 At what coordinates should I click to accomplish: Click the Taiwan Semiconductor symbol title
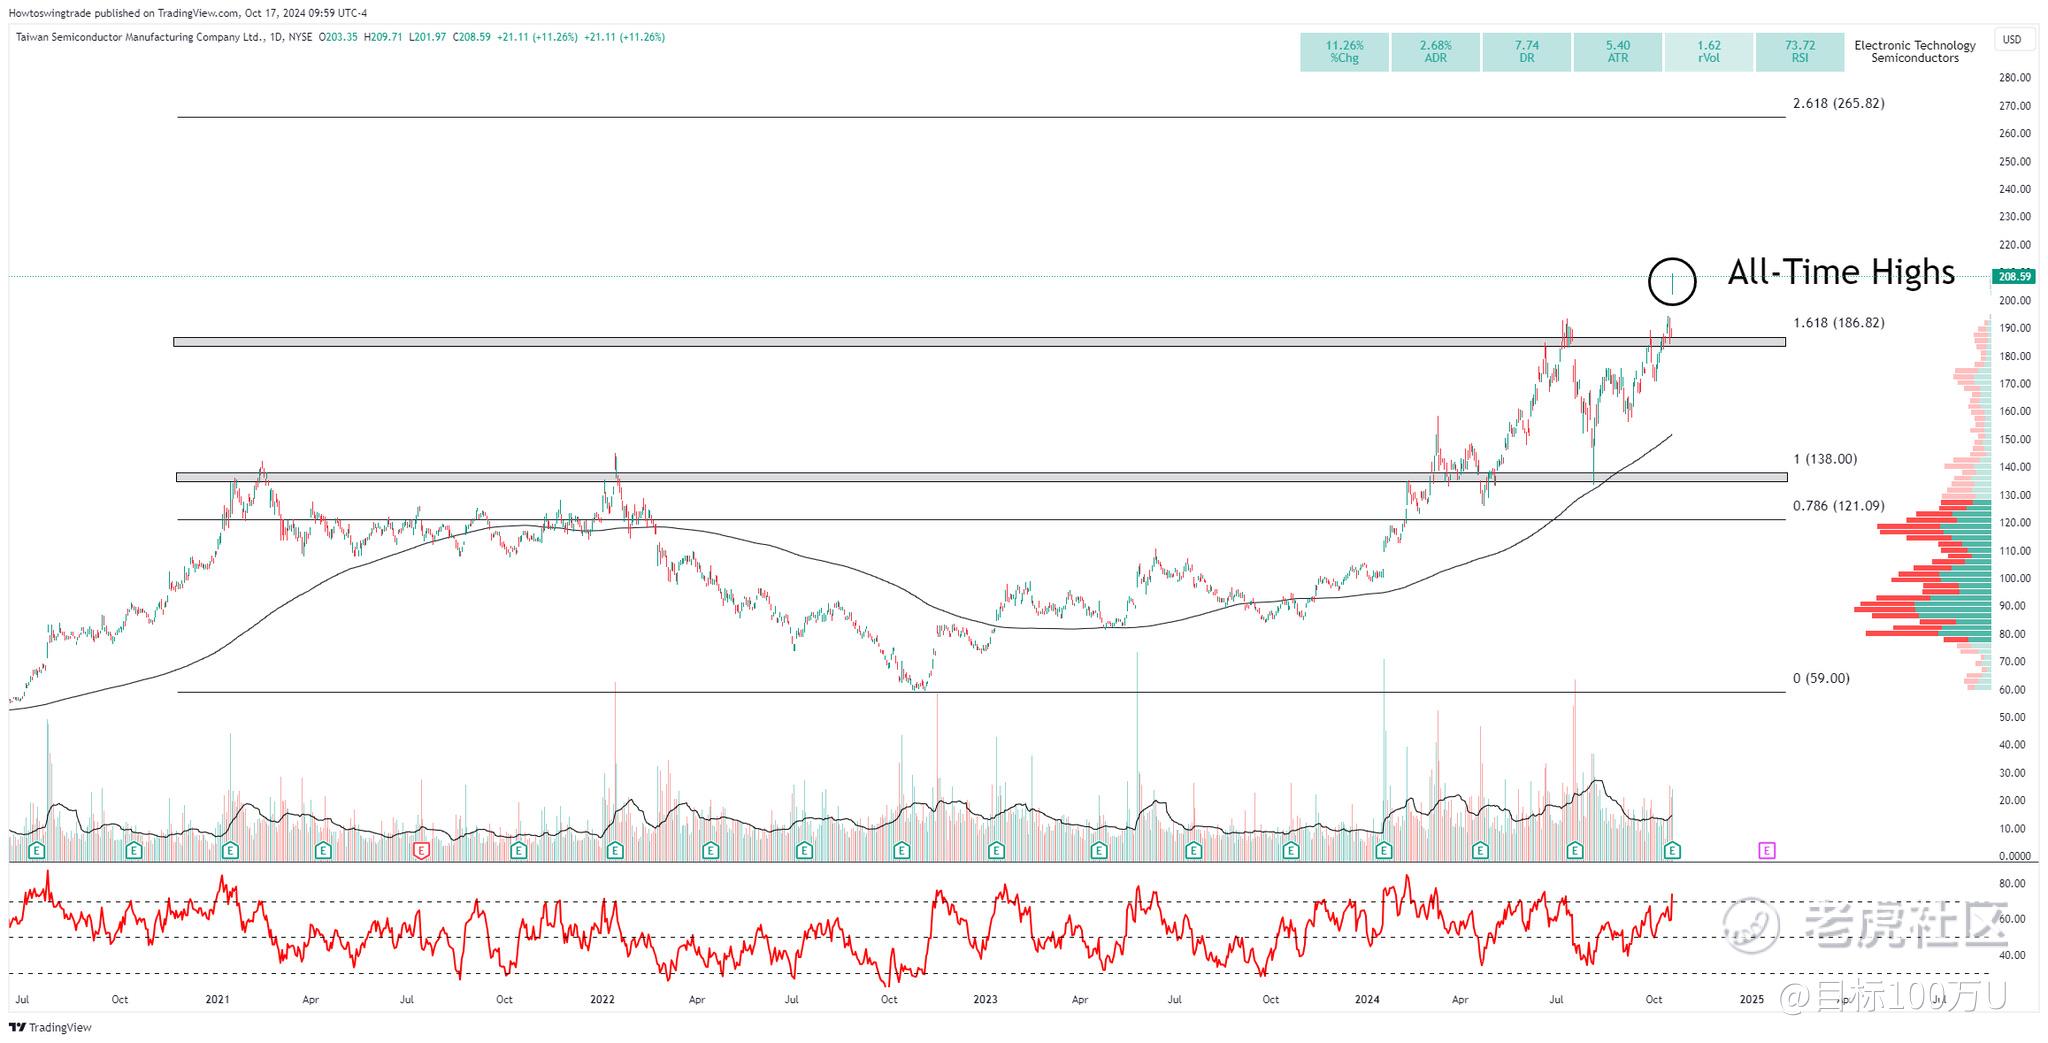pyautogui.click(x=138, y=37)
